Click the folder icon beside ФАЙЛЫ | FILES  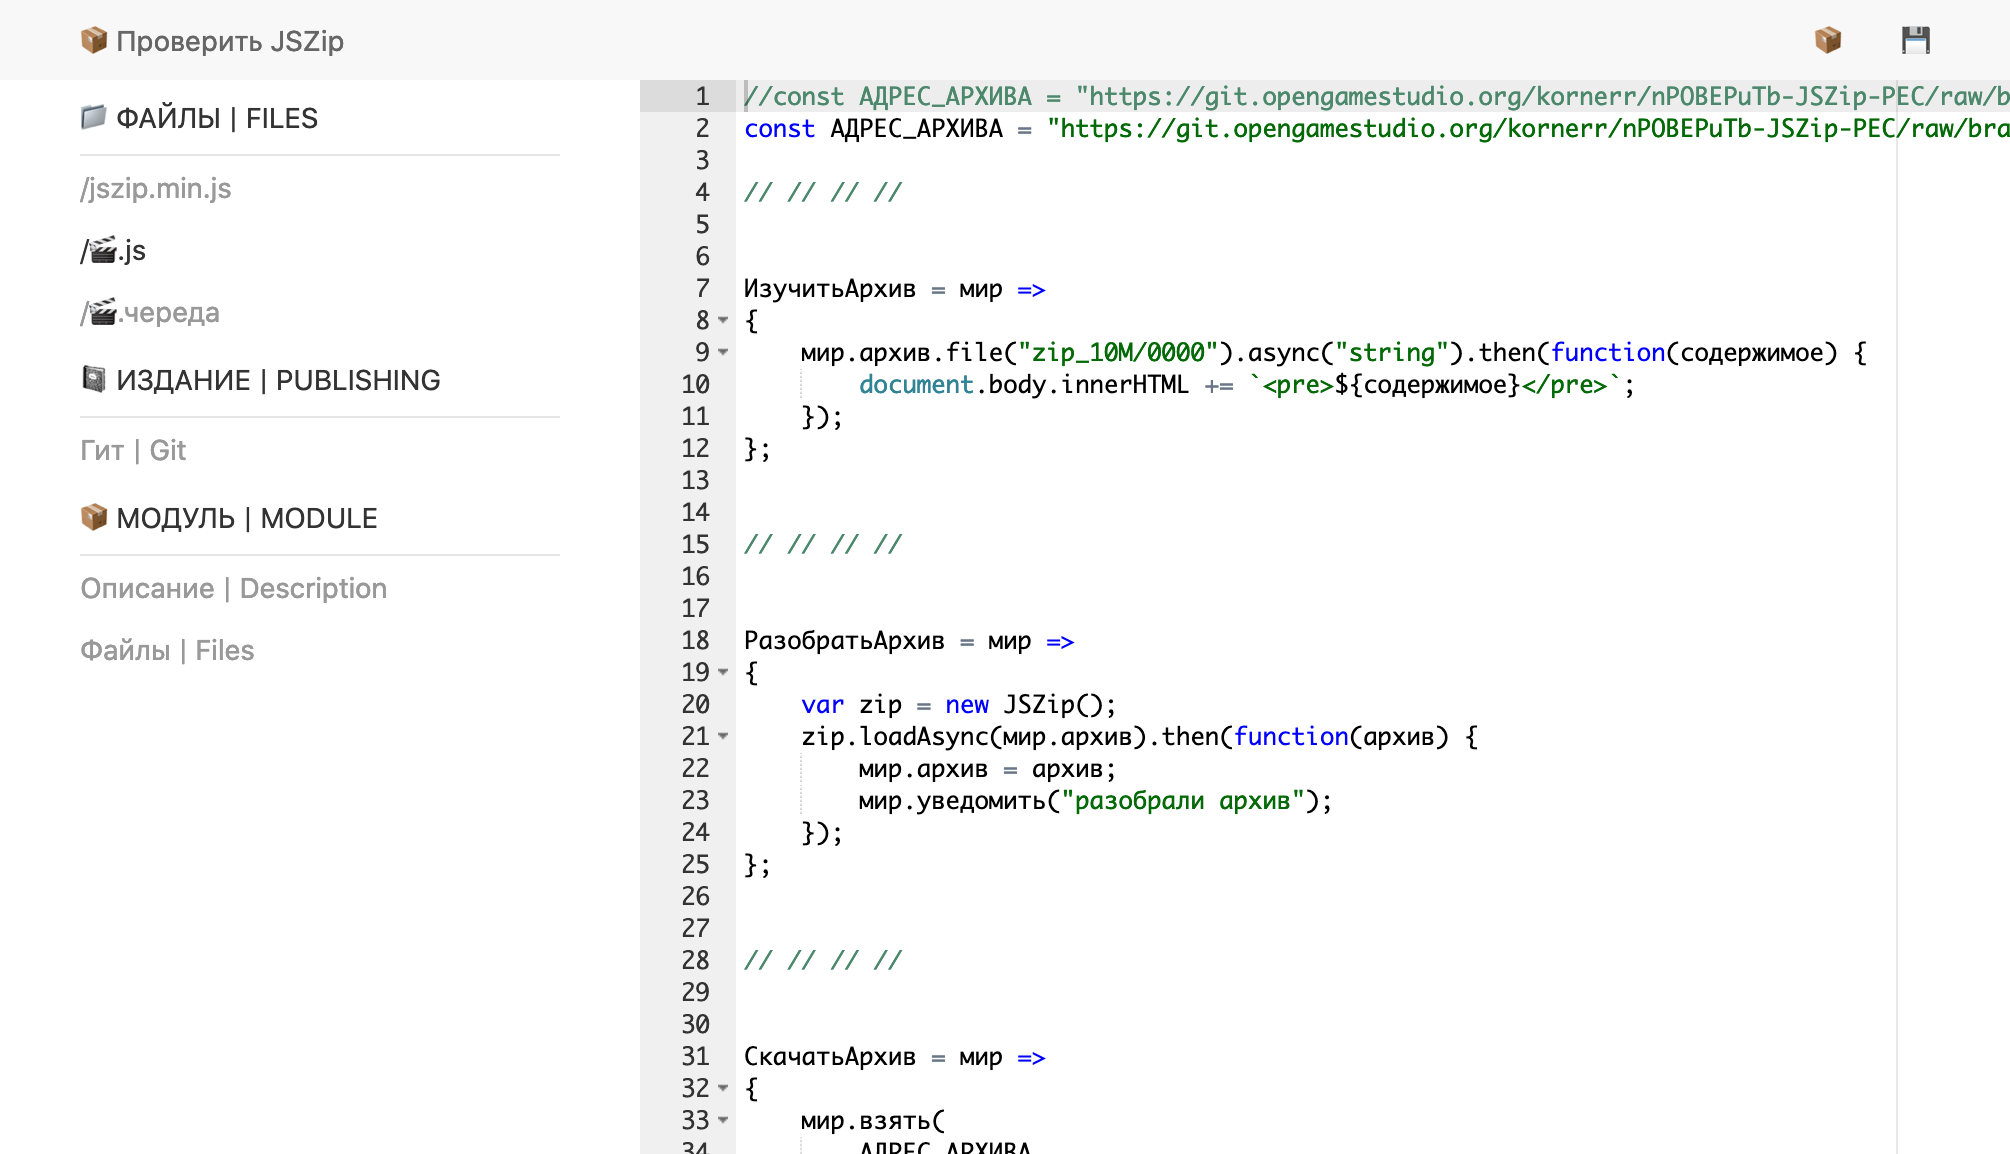[93, 117]
